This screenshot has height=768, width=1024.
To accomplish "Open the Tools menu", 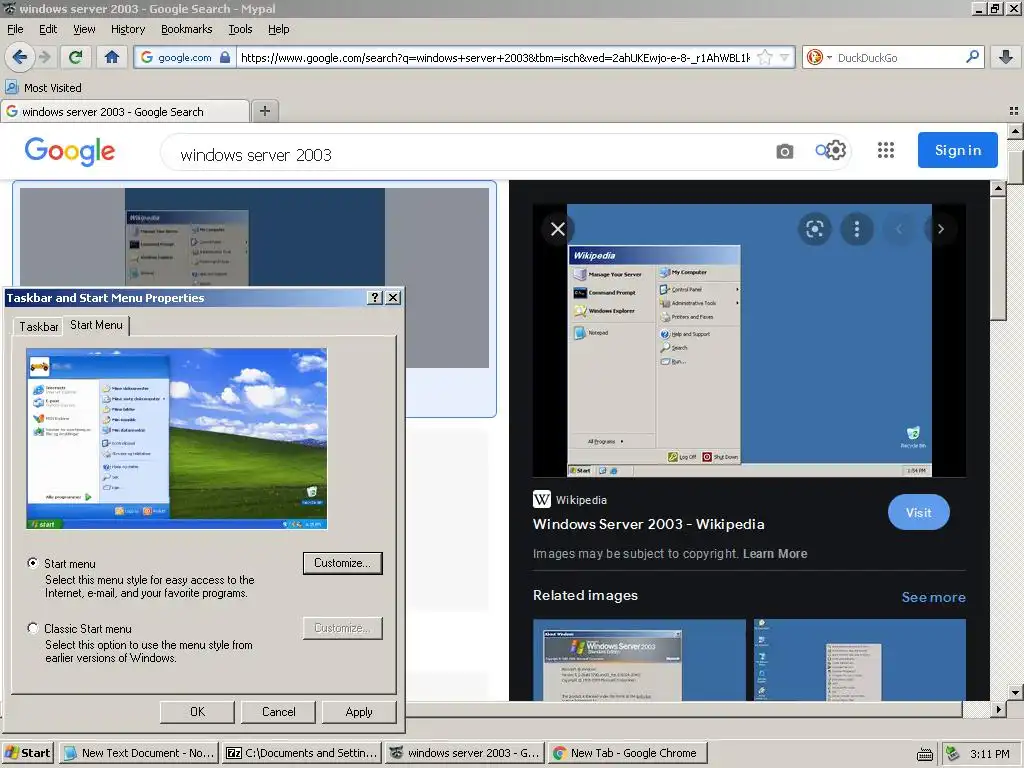I will pos(240,29).
